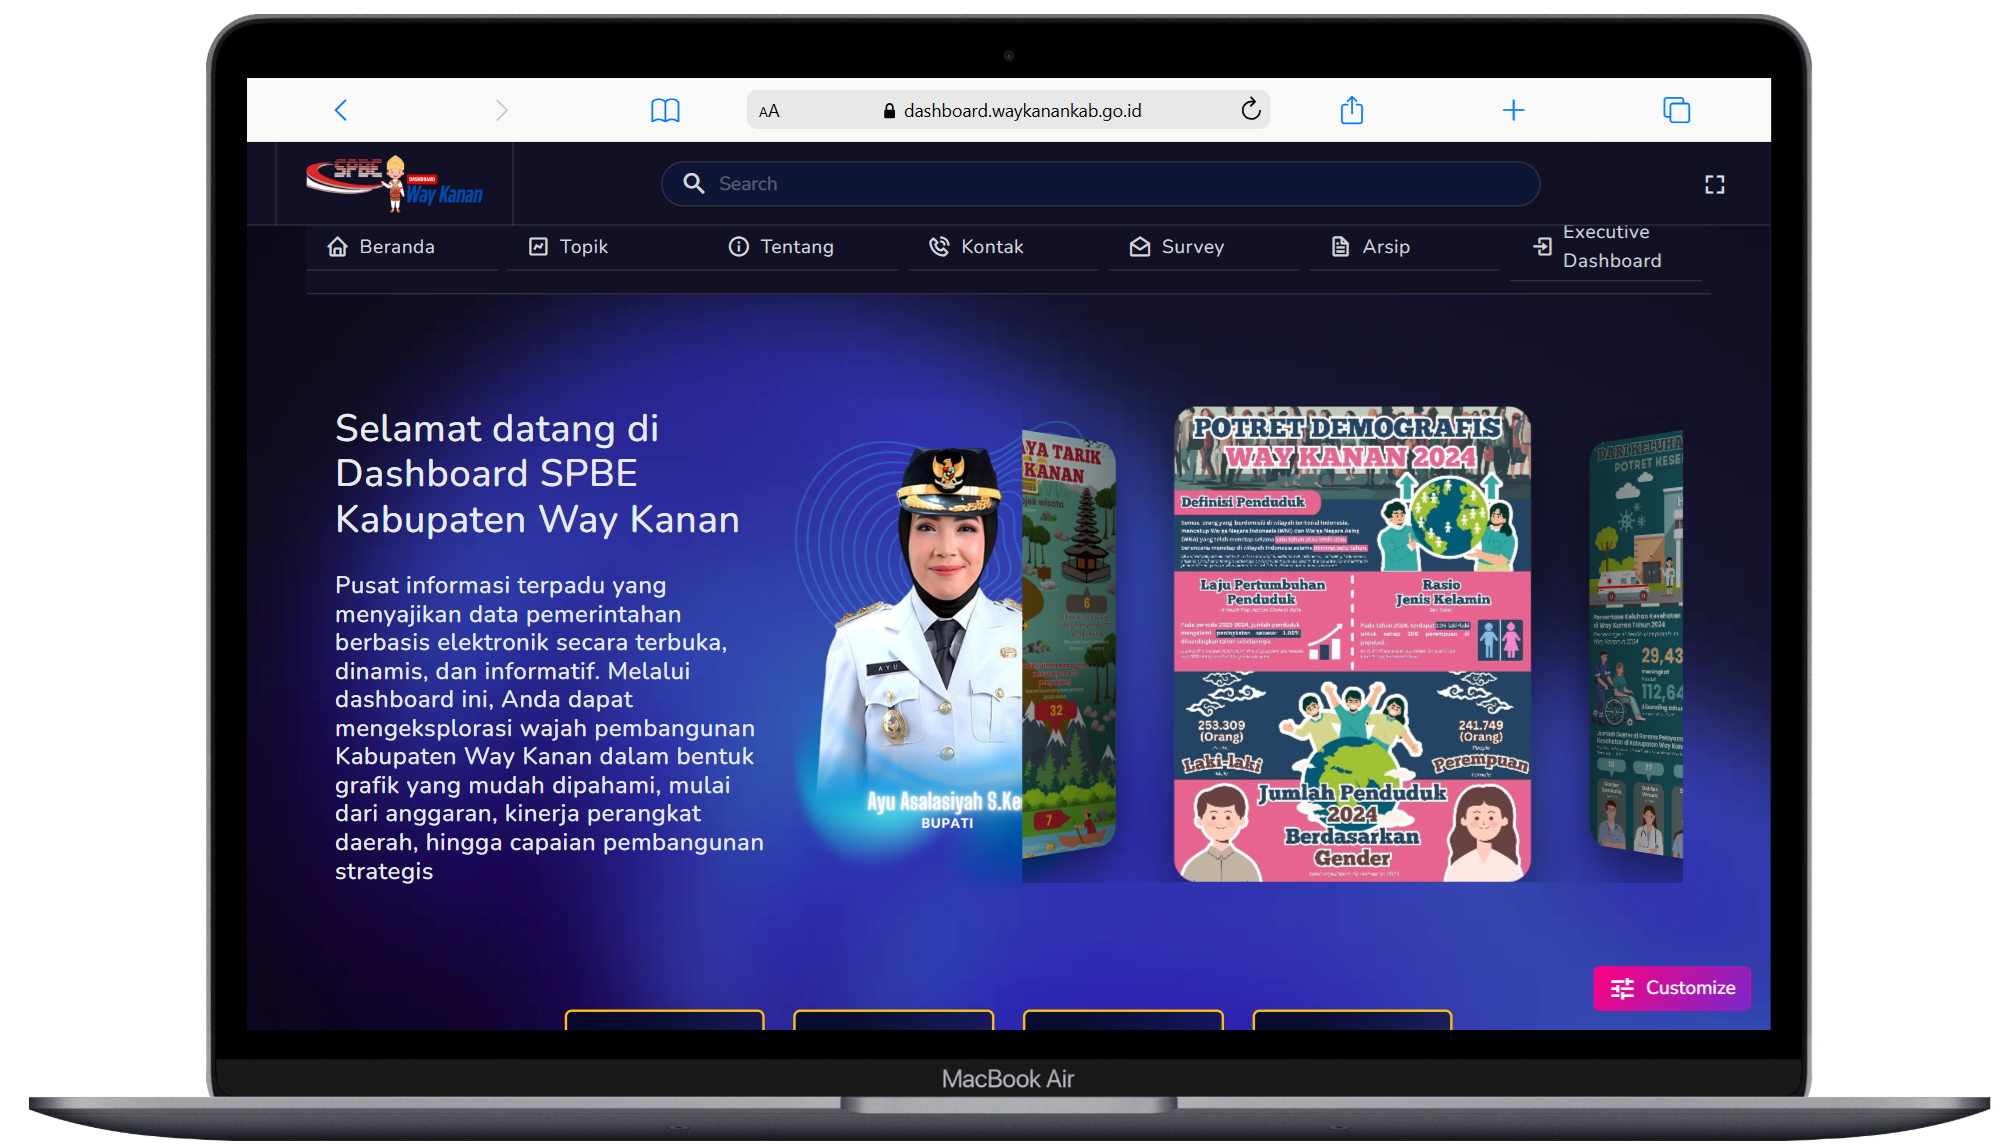The height and width of the screenshot is (1146, 2000).
Task: Click the home icon beside Beranda
Action: pyautogui.click(x=338, y=247)
